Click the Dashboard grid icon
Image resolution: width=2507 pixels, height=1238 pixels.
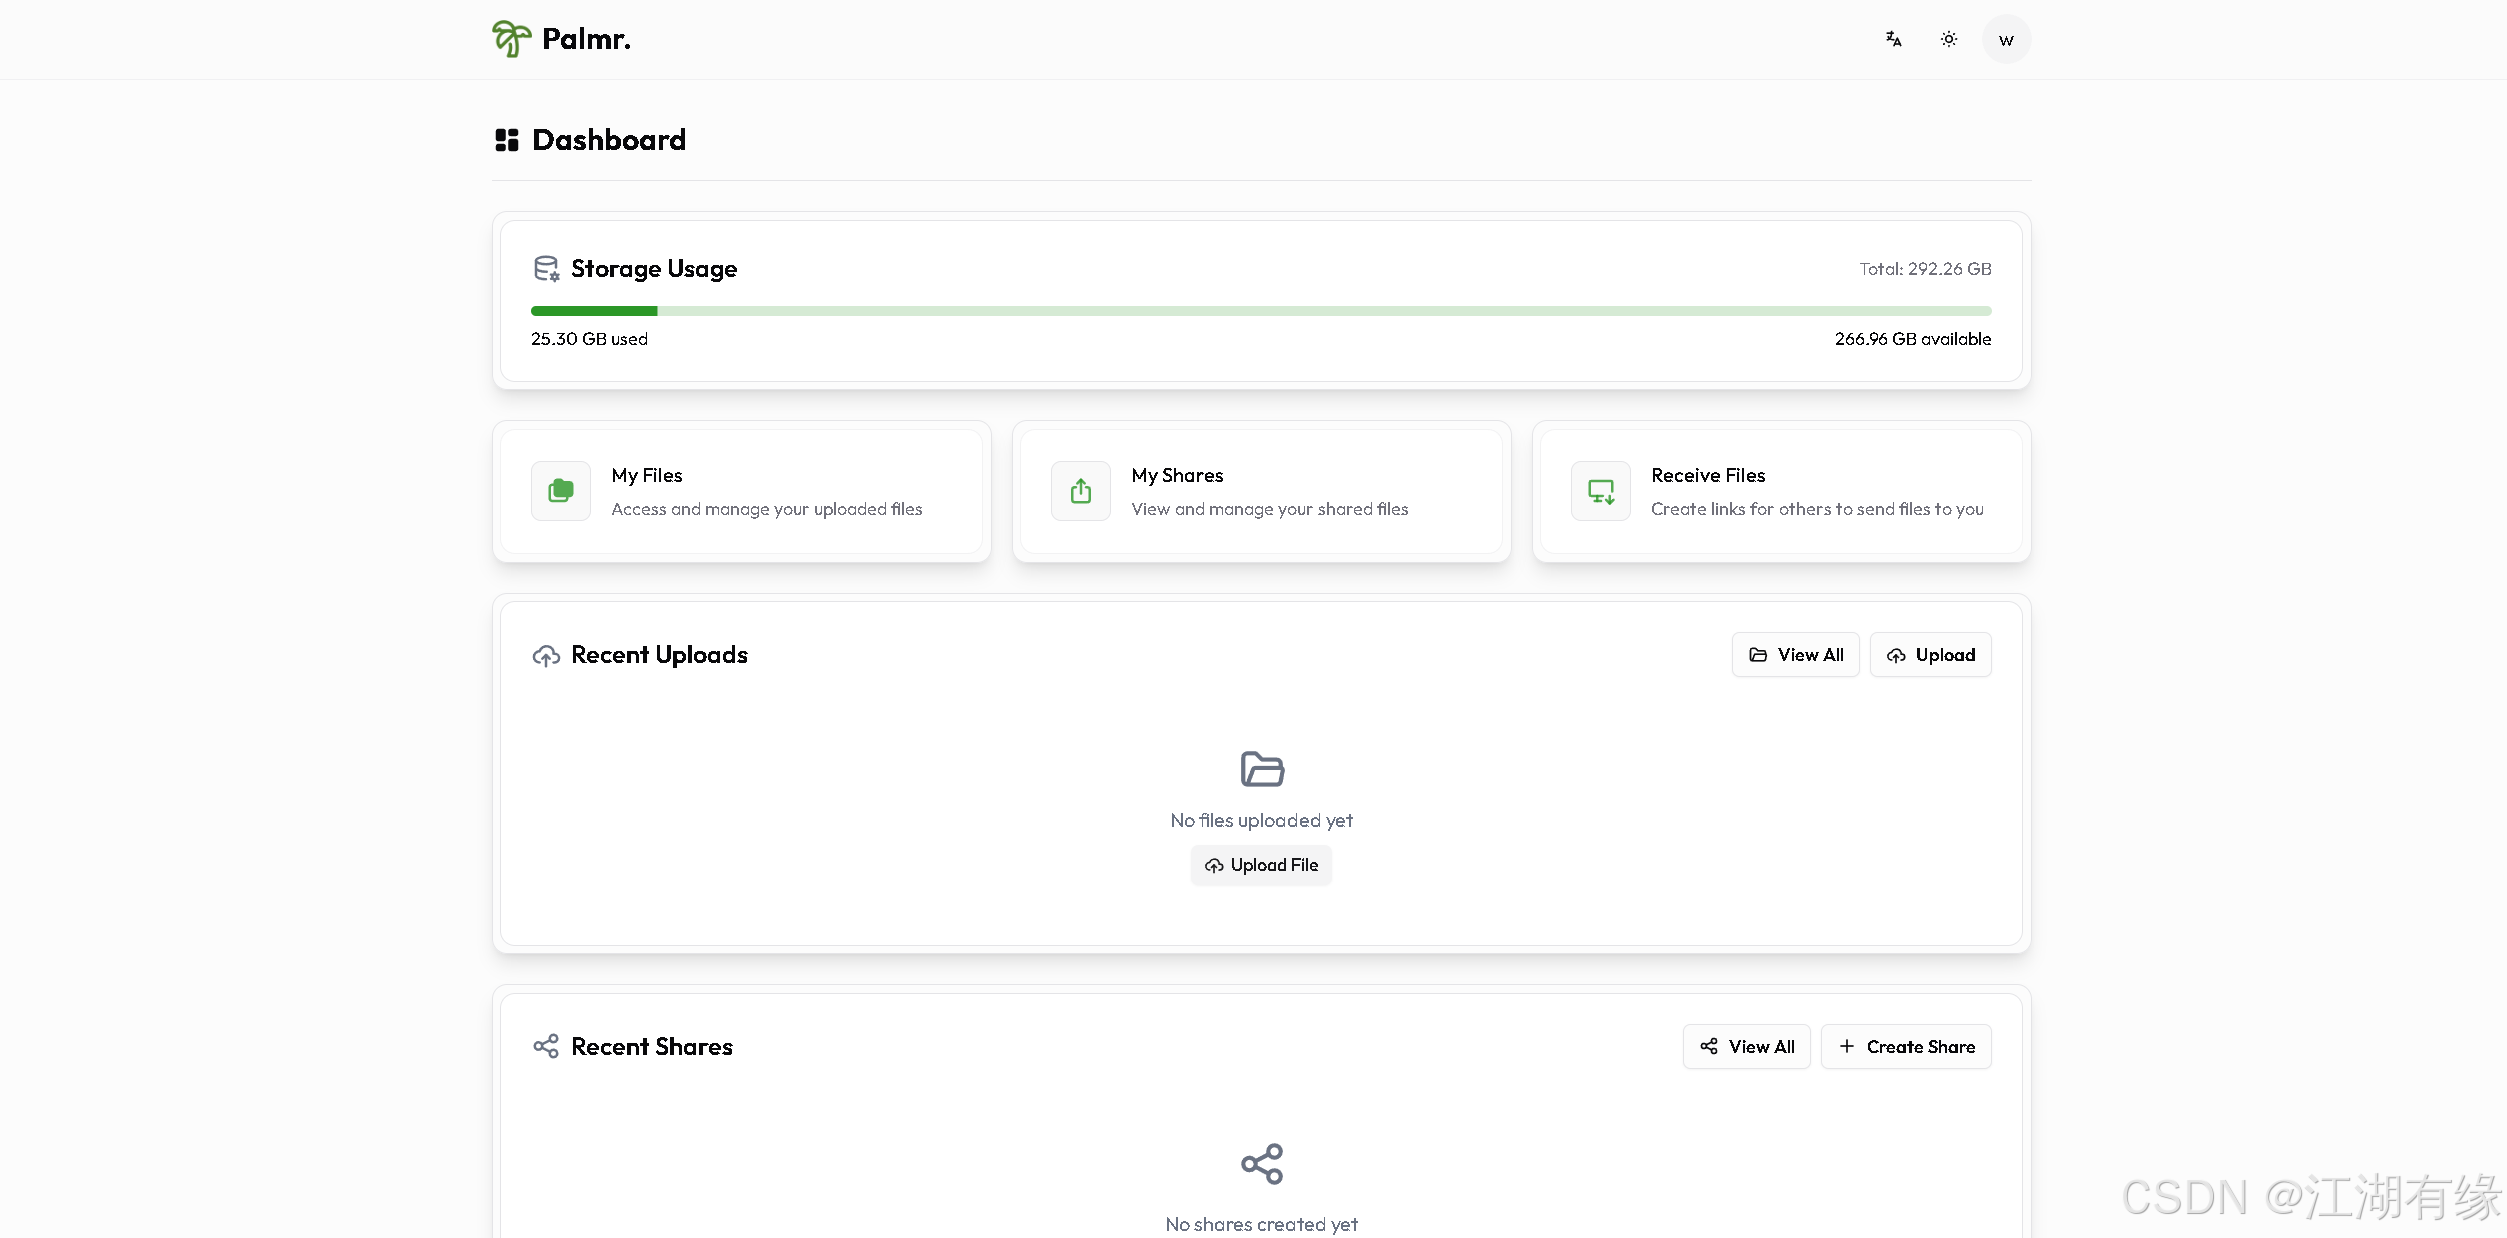pos(507,140)
